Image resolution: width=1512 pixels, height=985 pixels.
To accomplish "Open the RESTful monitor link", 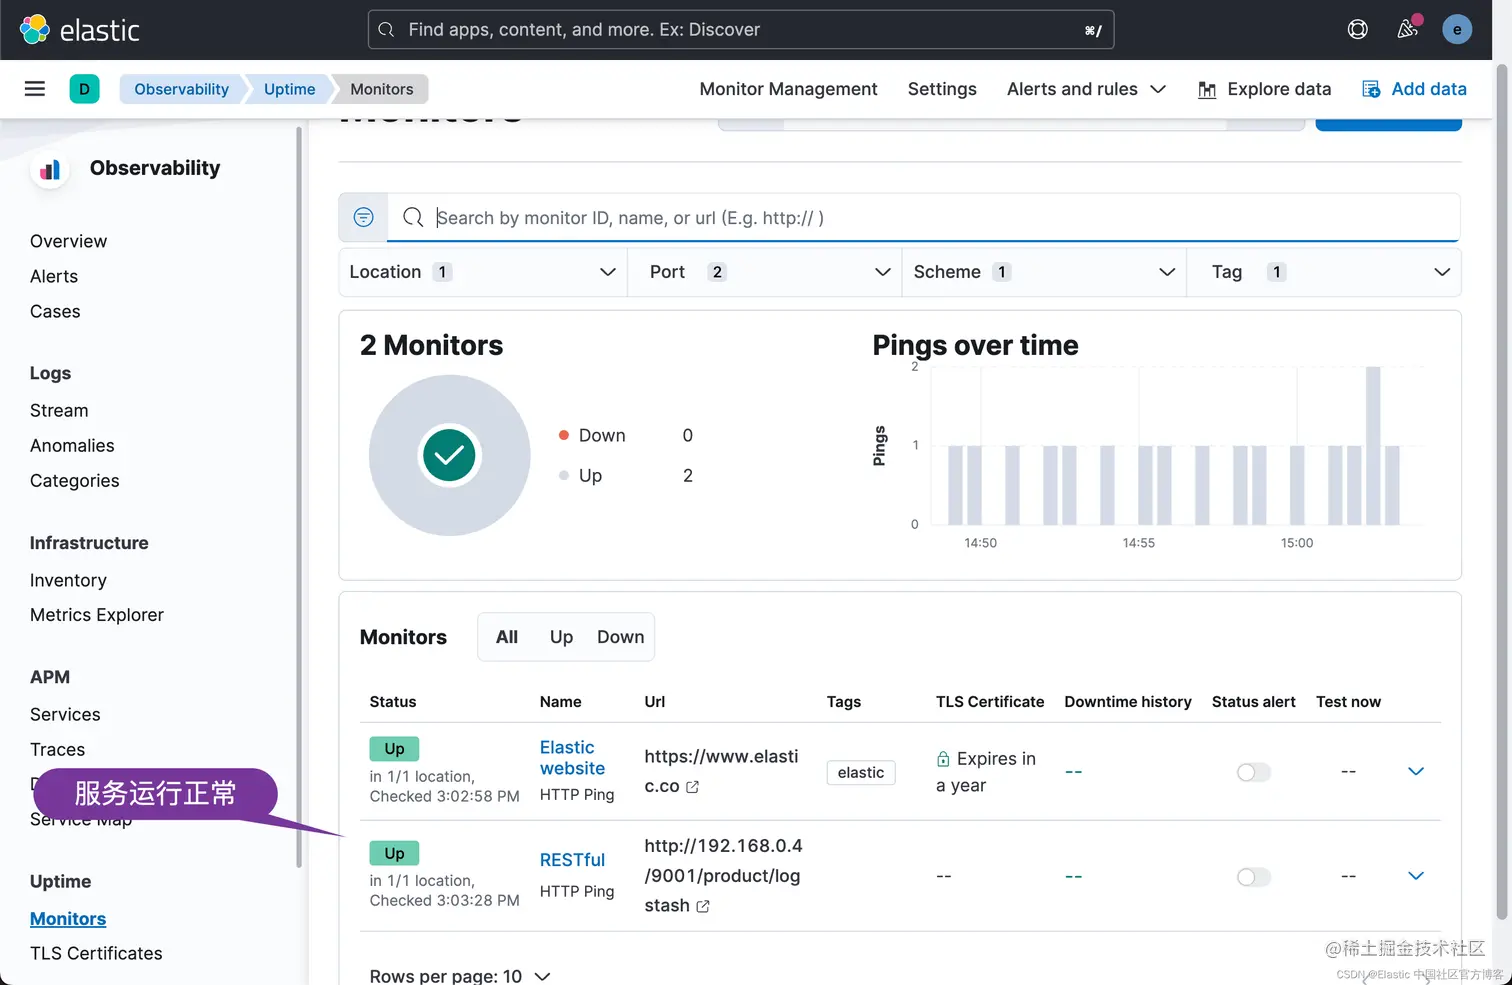I will (572, 860).
